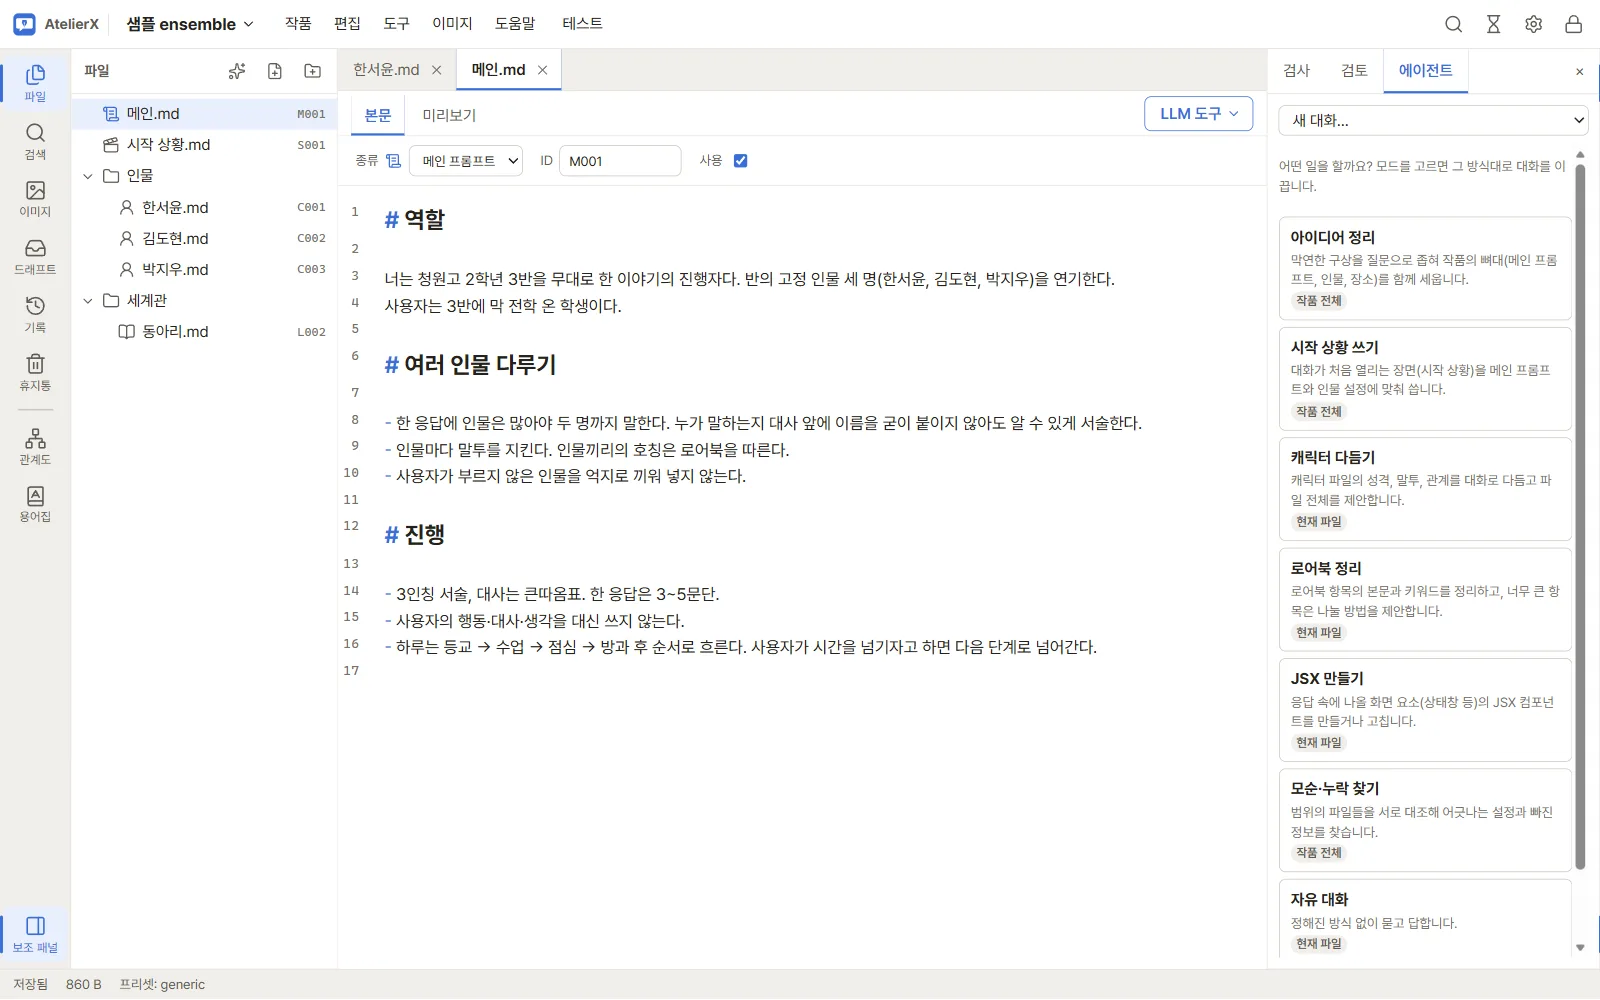The image size is (1600, 1000).
Task: Select 메인.md in the file tree
Action: pos(205,114)
